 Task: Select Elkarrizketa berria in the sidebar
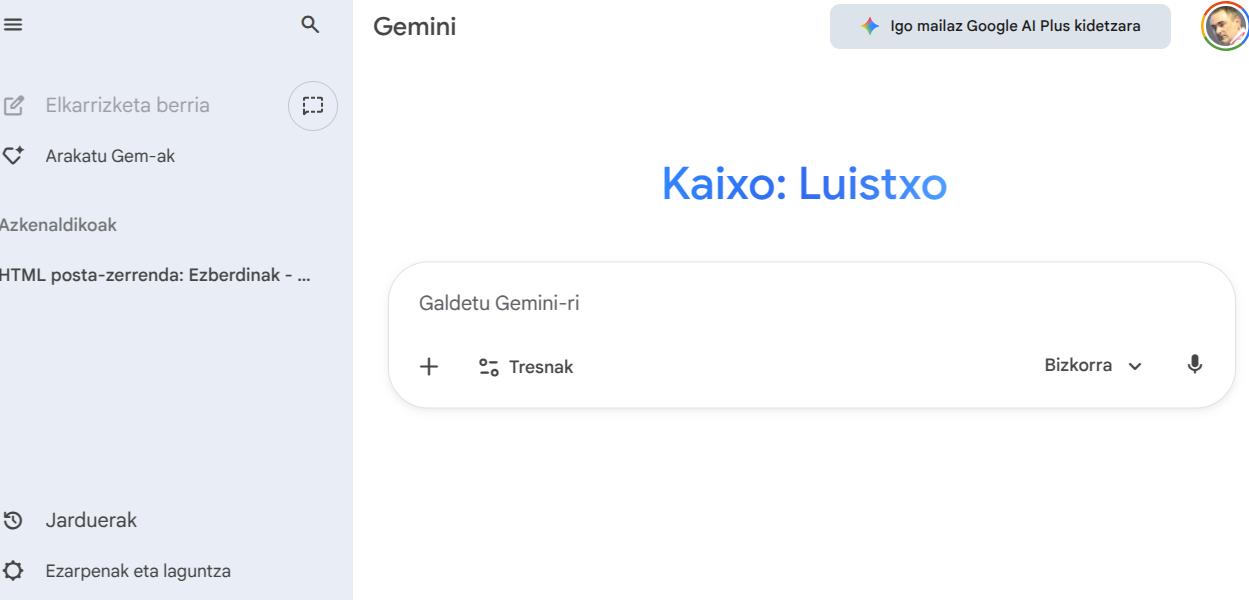coord(128,105)
